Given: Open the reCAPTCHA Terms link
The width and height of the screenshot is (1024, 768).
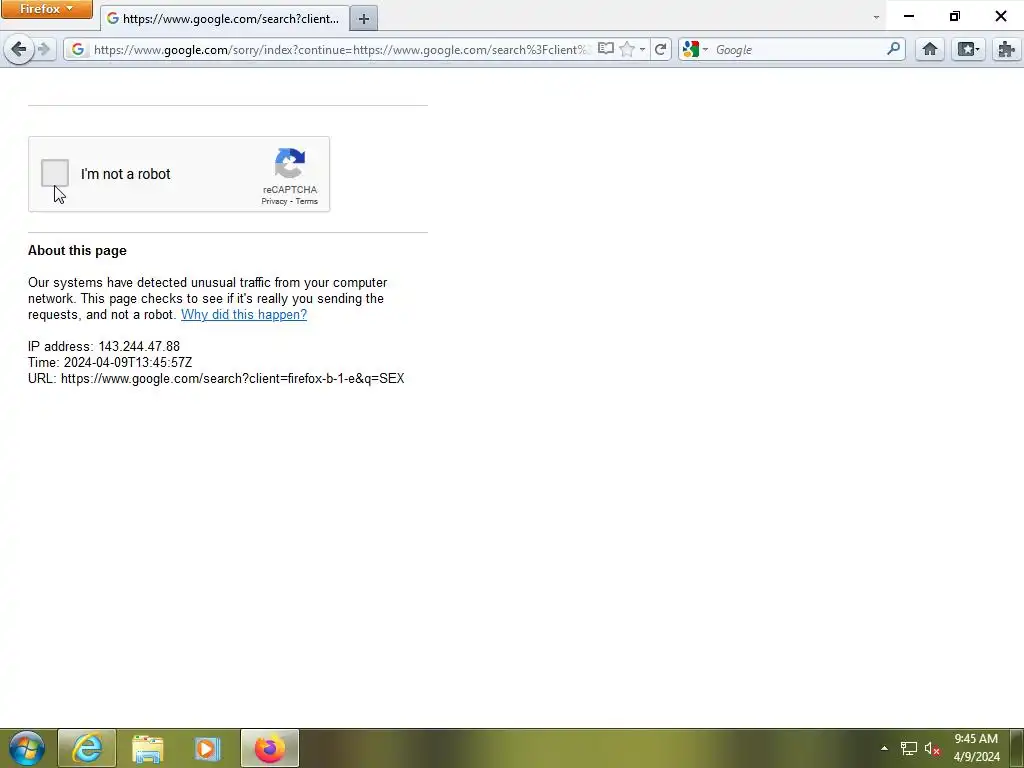Looking at the screenshot, I should pyautogui.click(x=306, y=201).
